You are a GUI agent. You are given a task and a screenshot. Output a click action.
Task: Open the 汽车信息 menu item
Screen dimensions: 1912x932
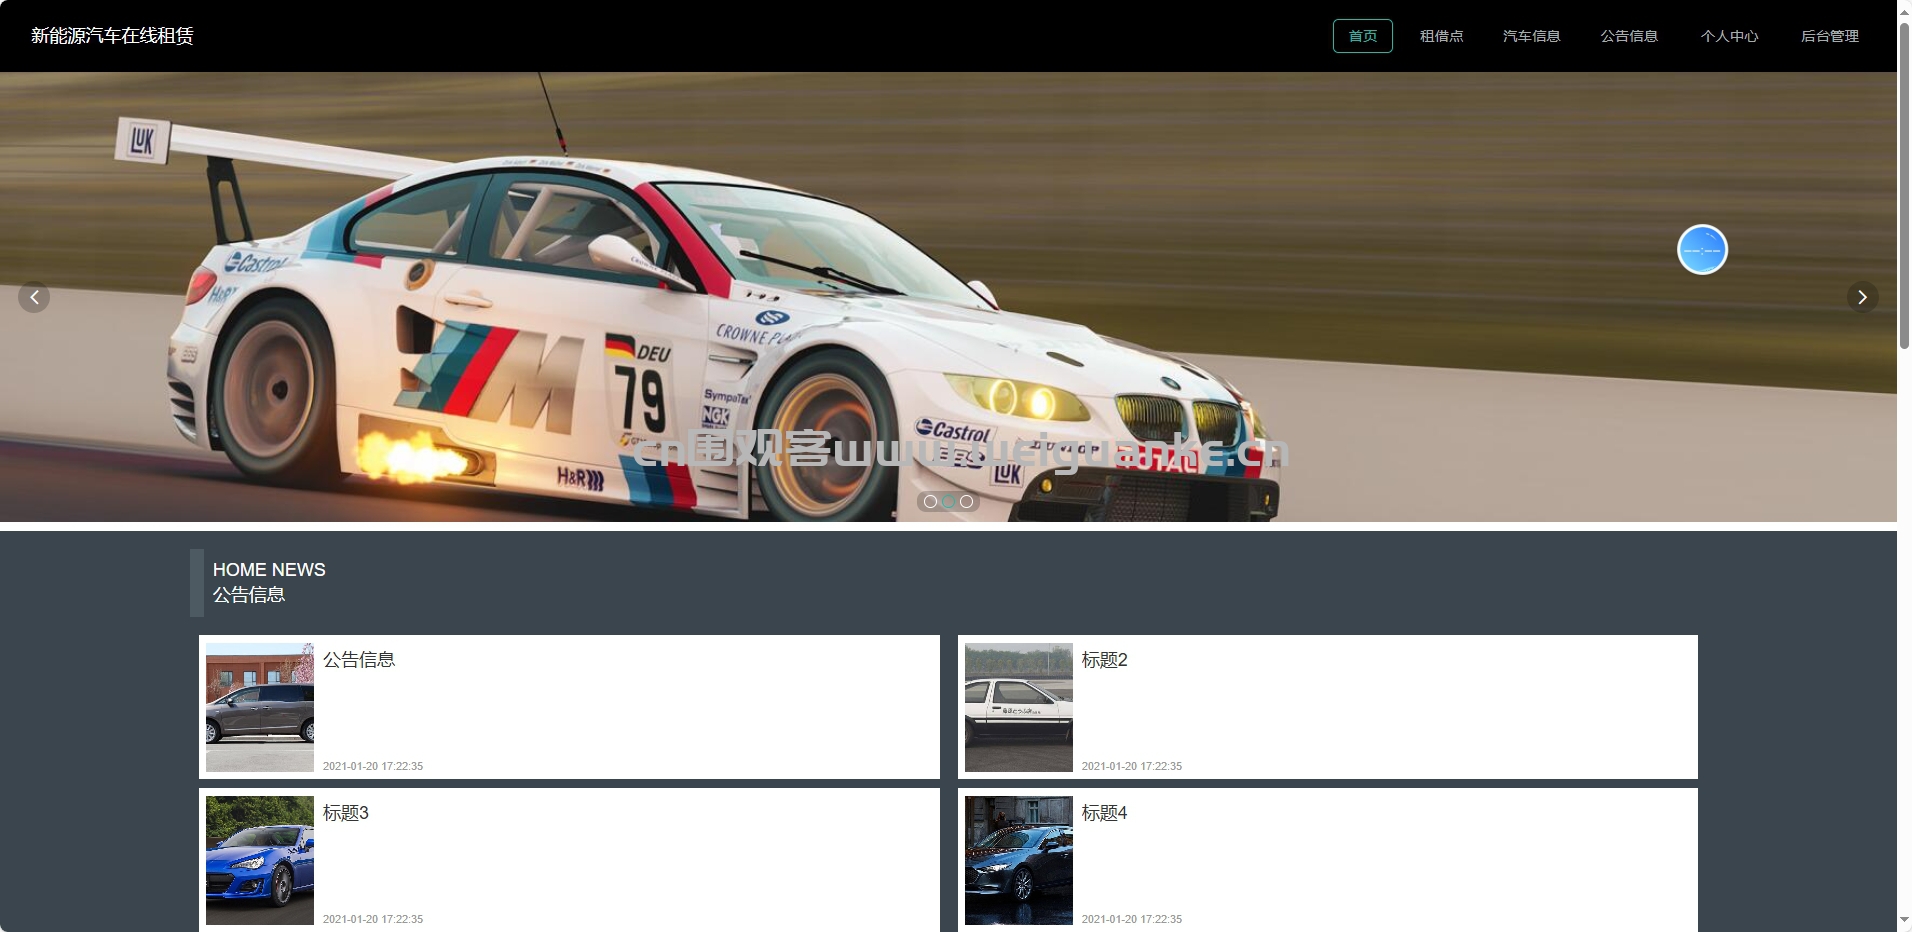[x=1532, y=36]
